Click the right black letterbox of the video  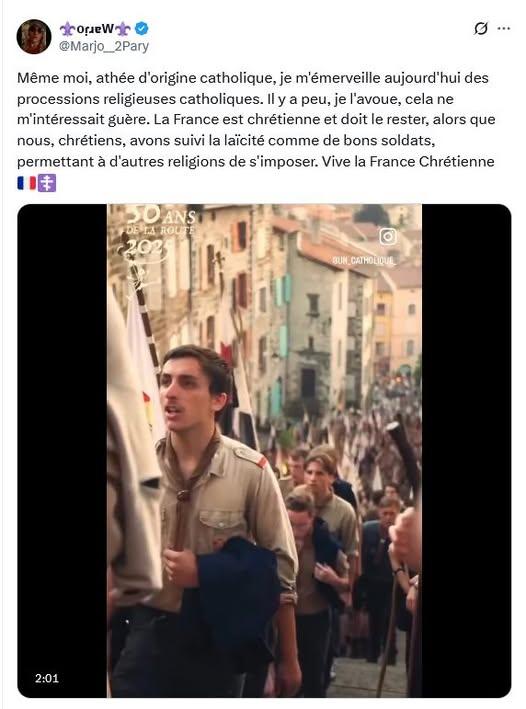tap(466, 450)
